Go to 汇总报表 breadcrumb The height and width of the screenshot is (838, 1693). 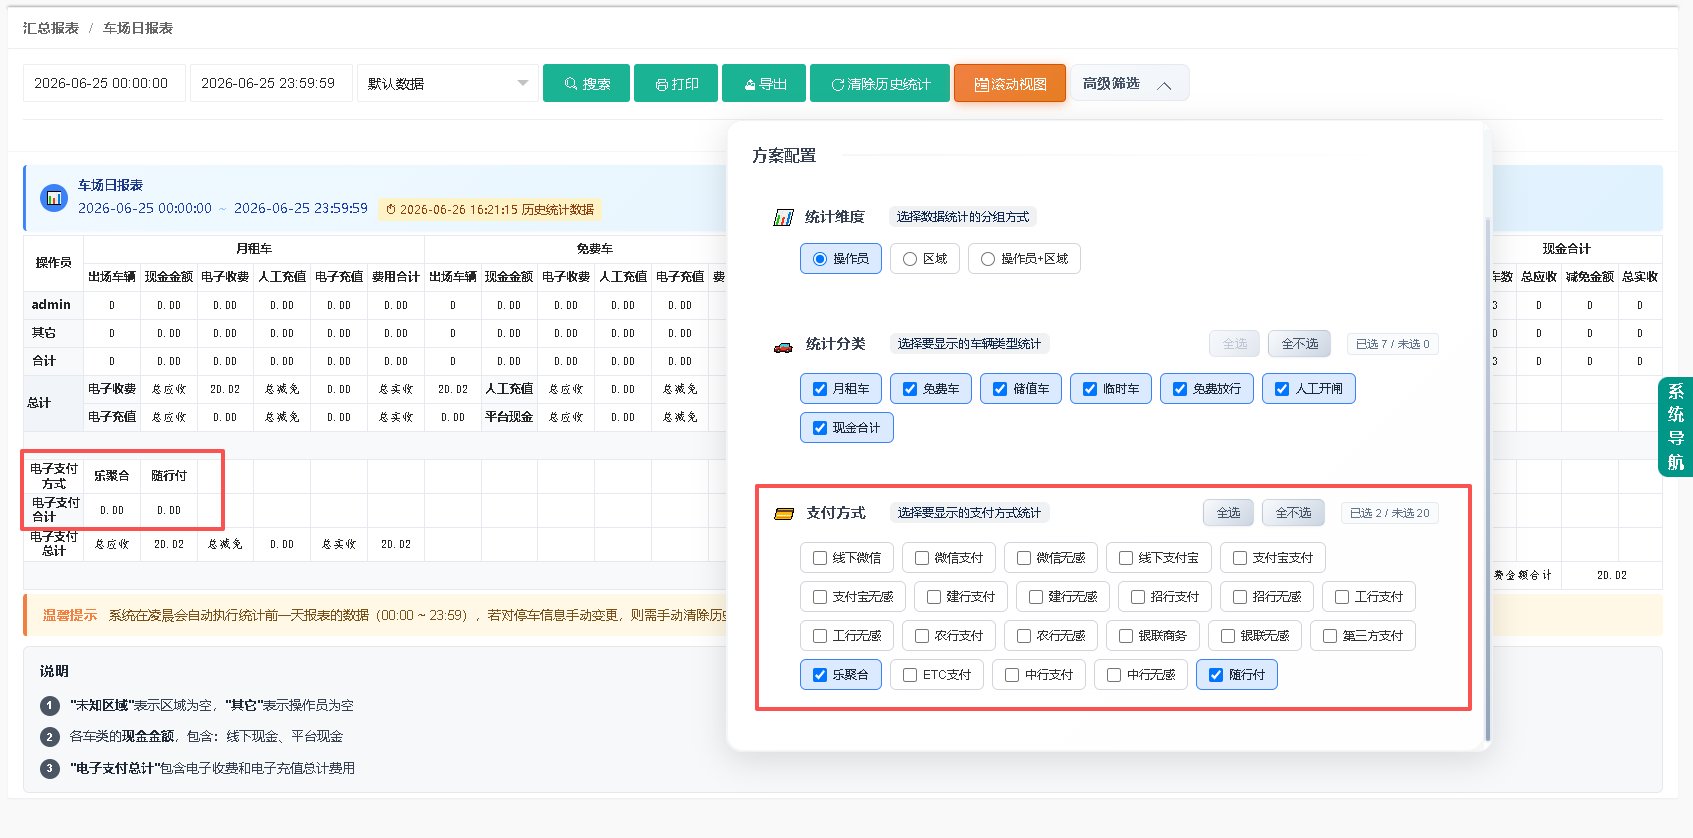point(50,28)
